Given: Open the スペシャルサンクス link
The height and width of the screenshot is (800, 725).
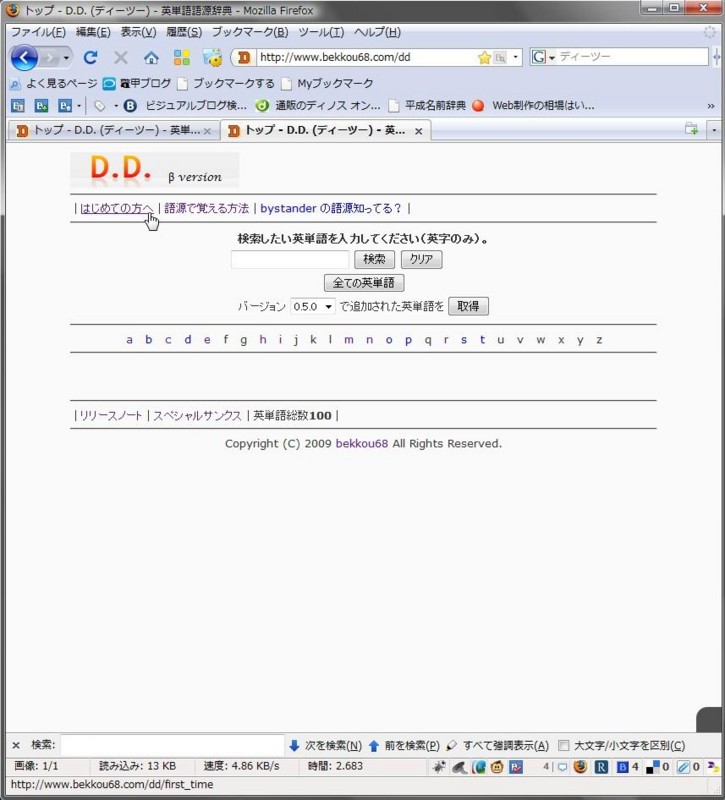Looking at the screenshot, I should click(197, 416).
